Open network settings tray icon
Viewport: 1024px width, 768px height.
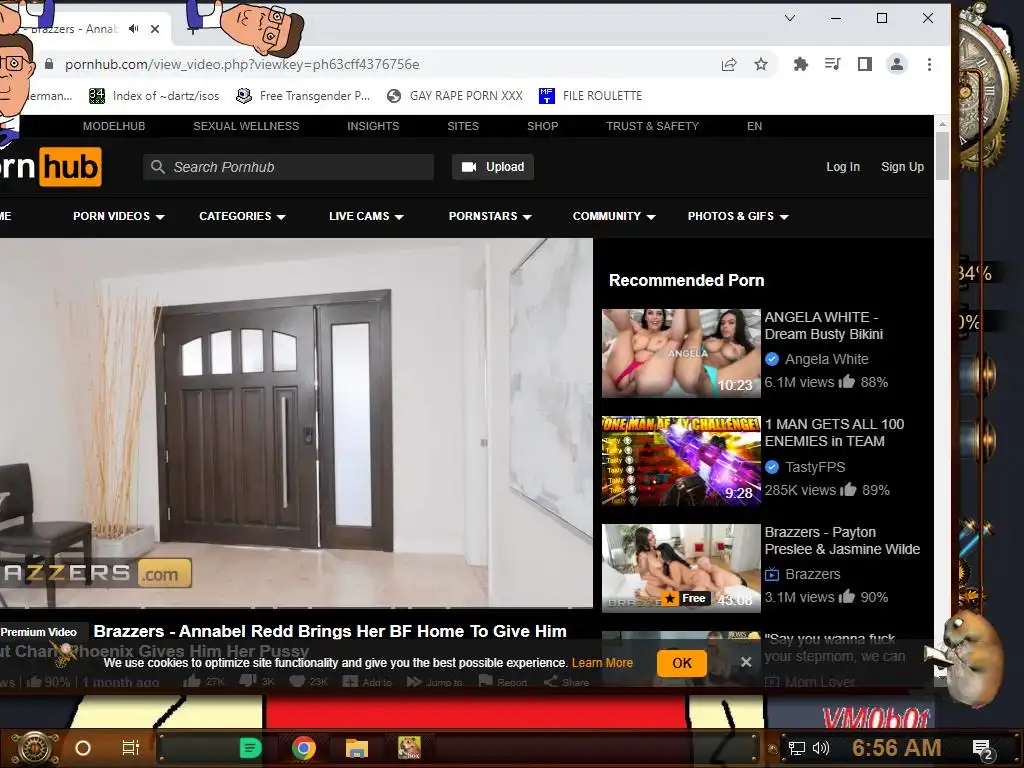click(x=797, y=748)
